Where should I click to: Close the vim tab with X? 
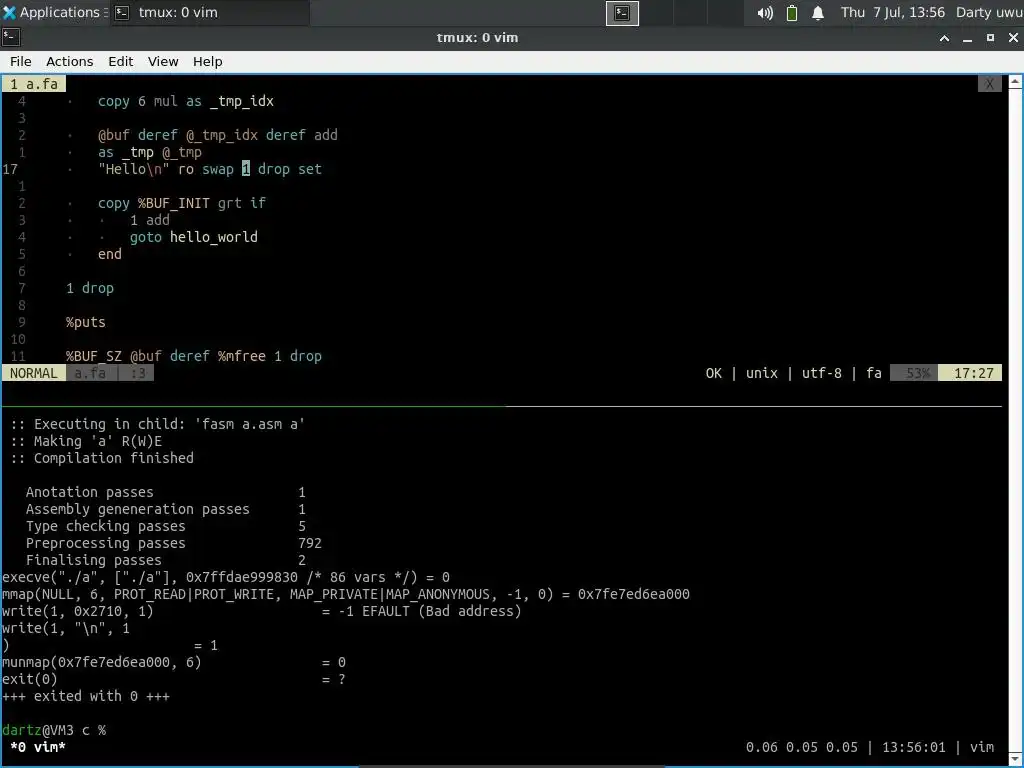pyautogui.click(x=989, y=84)
